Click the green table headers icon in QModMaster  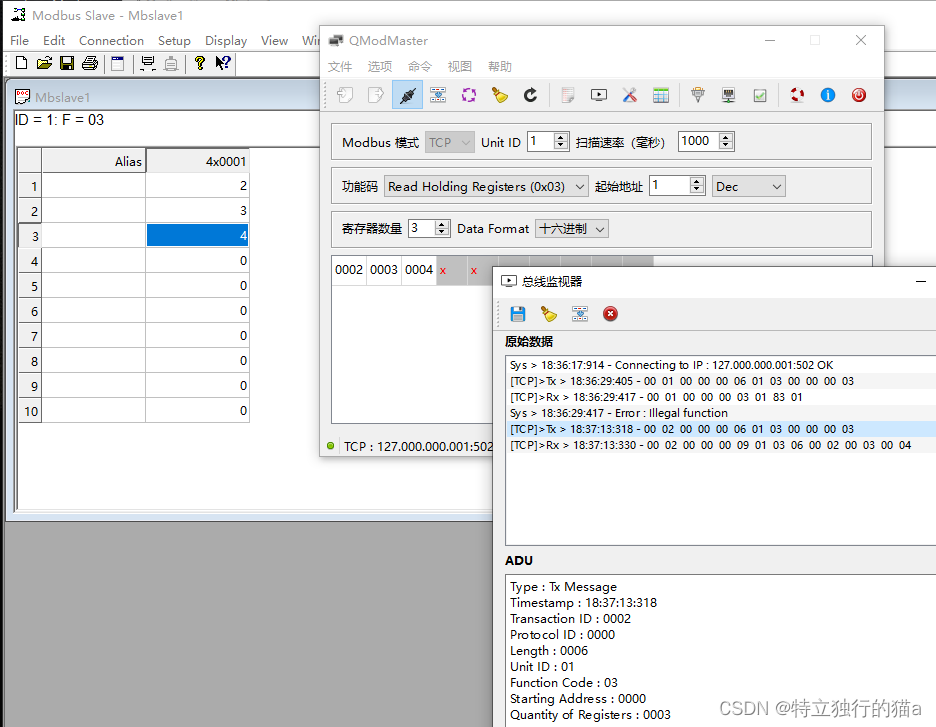[661, 95]
